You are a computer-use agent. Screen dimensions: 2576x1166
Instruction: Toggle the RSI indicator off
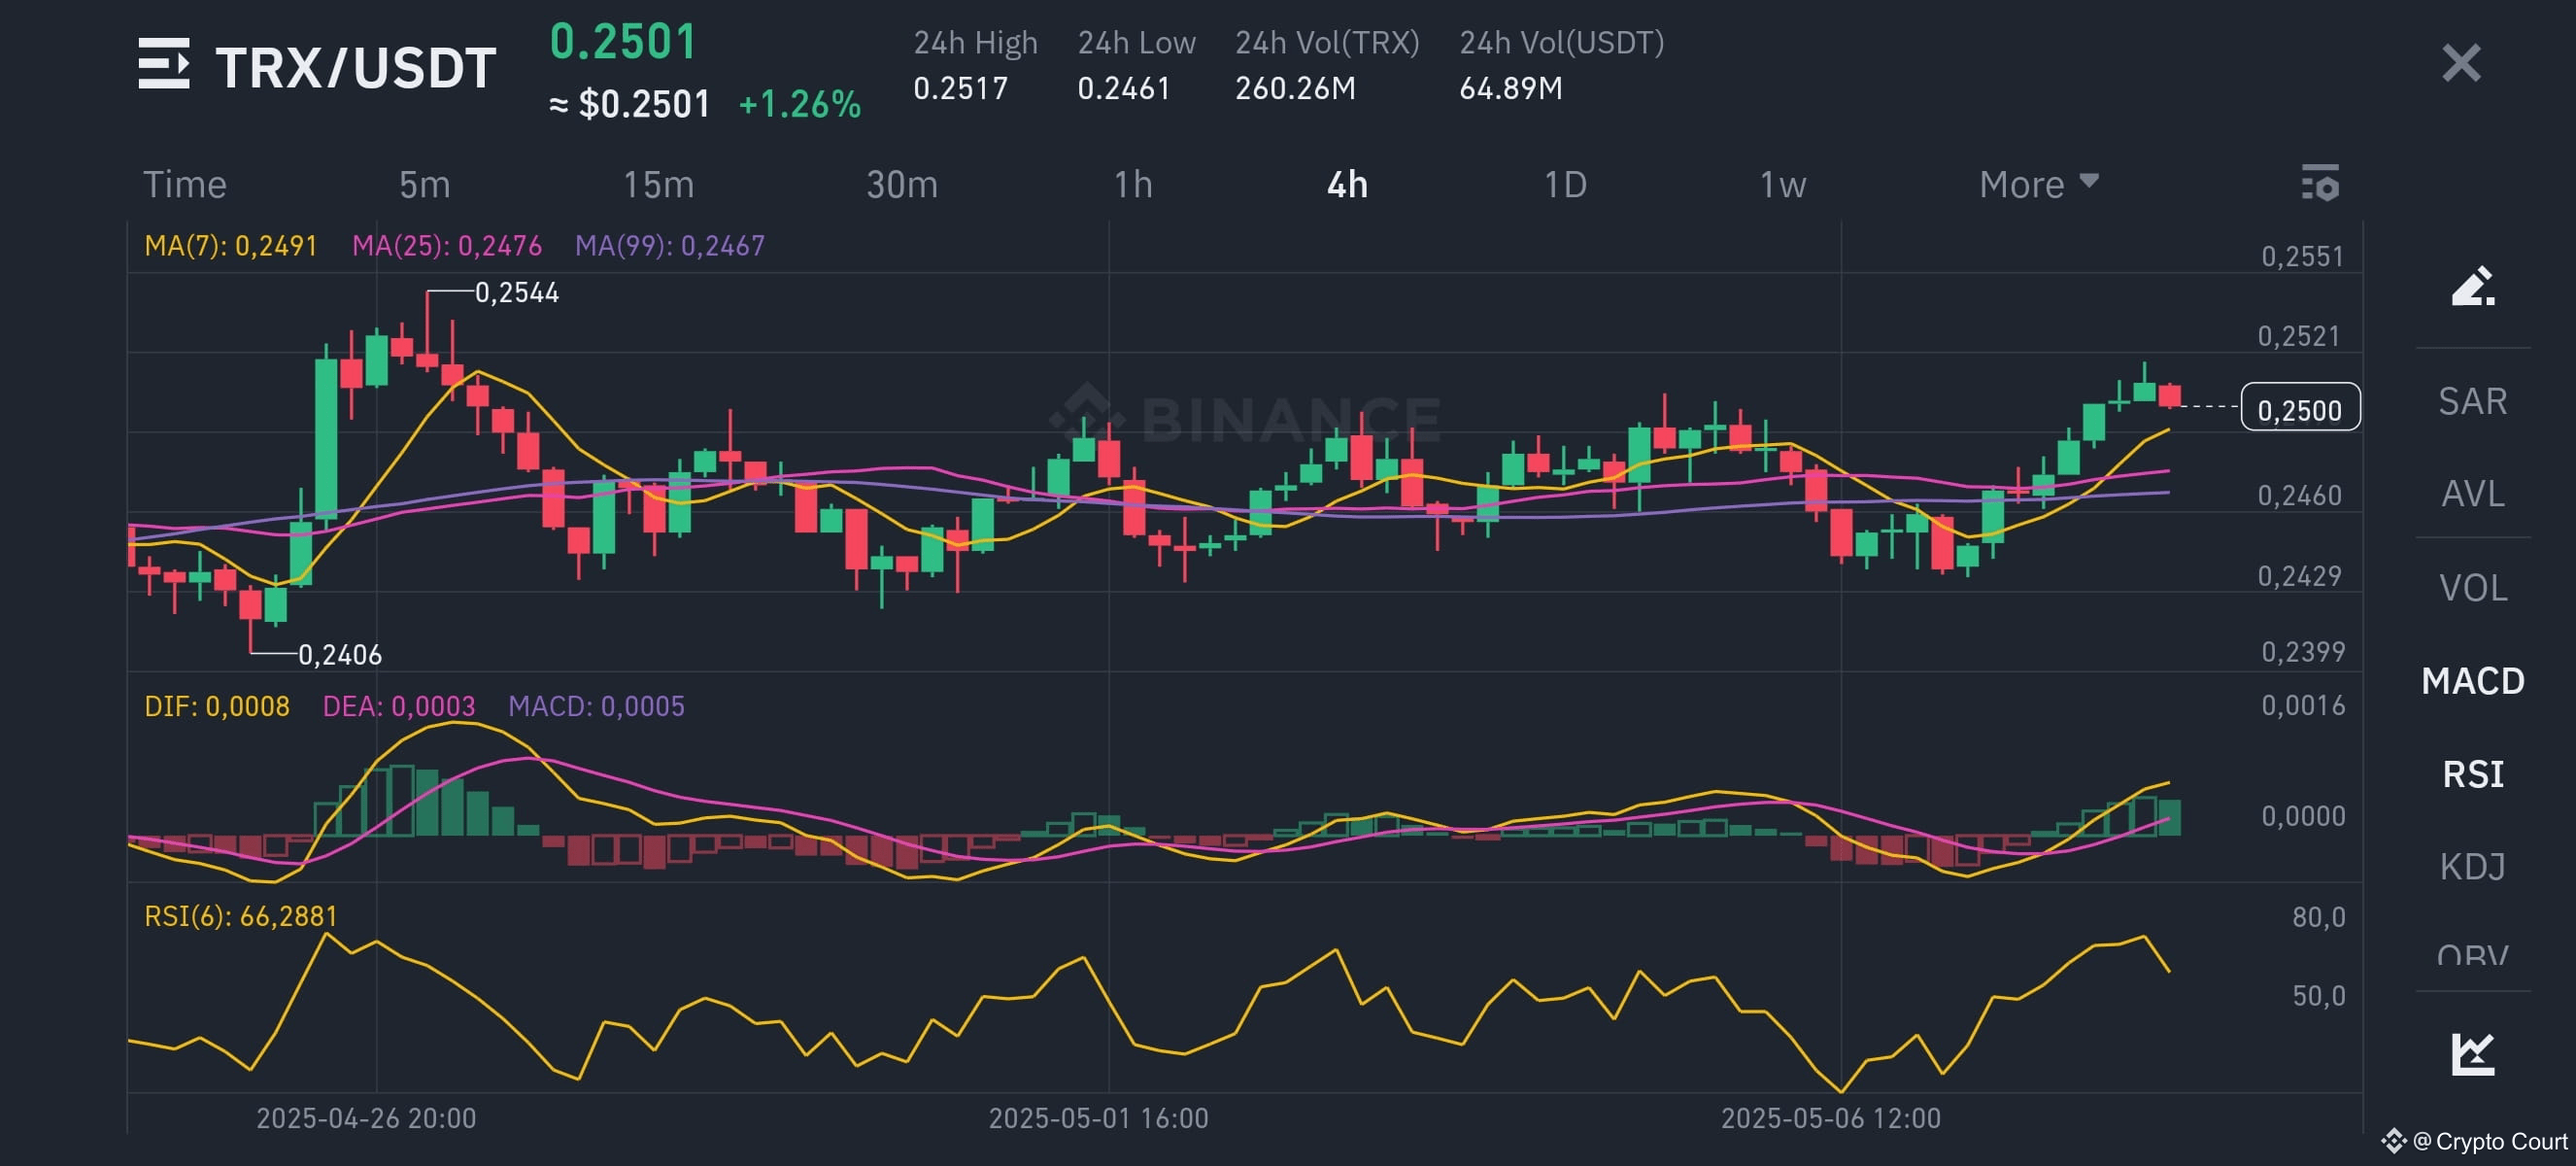tap(2472, 774)
